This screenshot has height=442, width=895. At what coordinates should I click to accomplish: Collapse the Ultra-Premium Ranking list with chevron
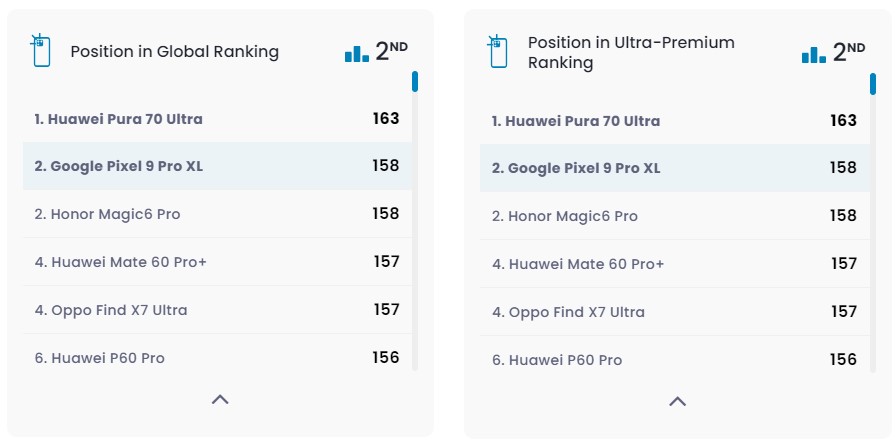677,402
